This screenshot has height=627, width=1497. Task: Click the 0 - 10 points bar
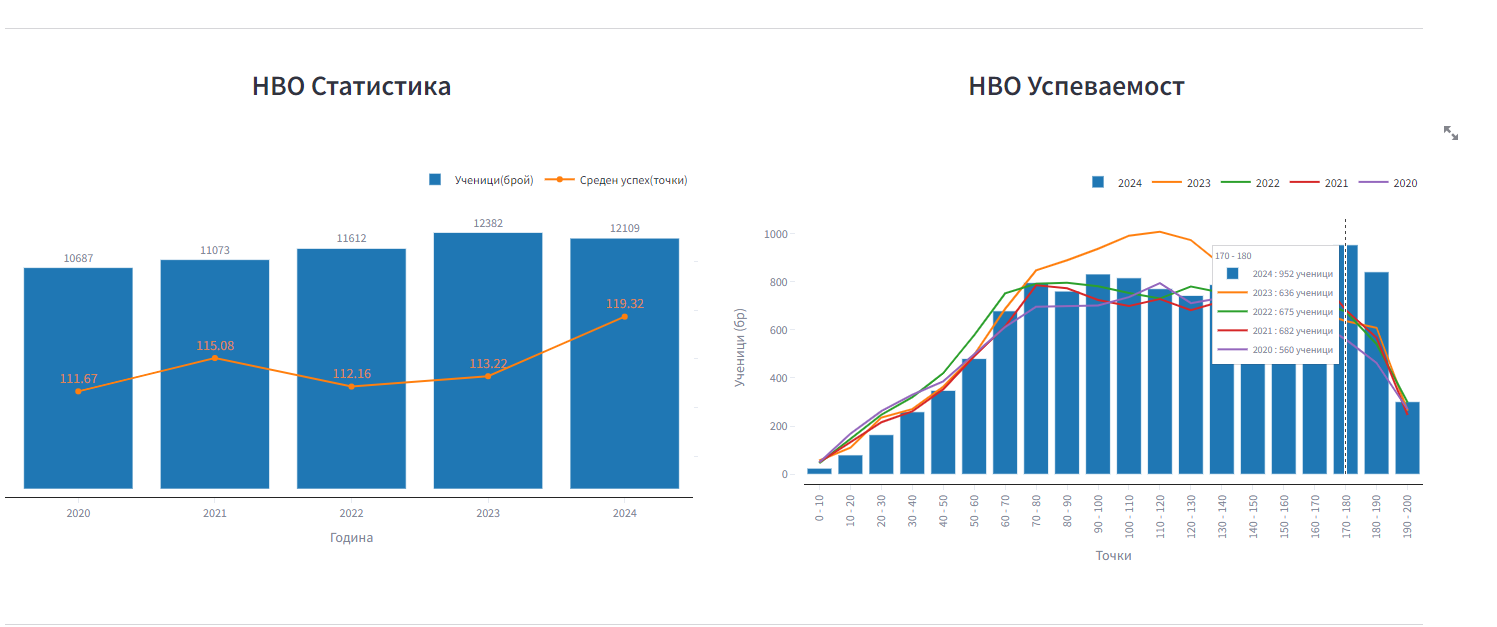819,470
